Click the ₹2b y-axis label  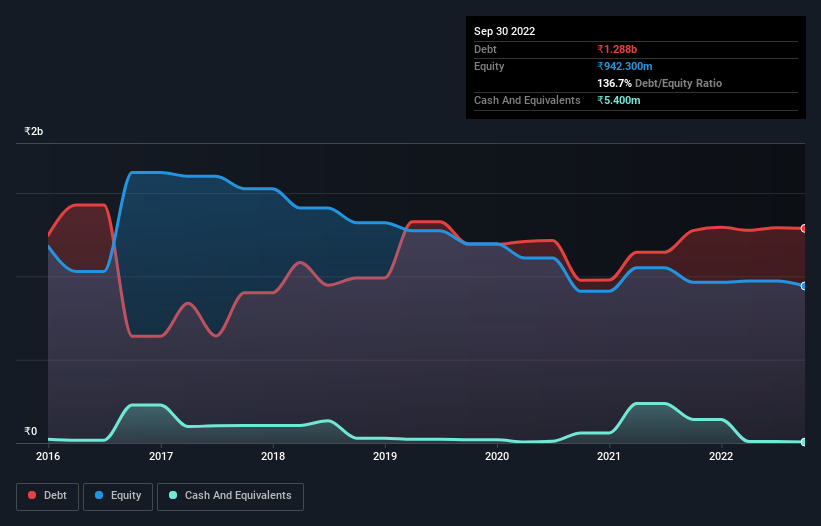click(34, 131)
